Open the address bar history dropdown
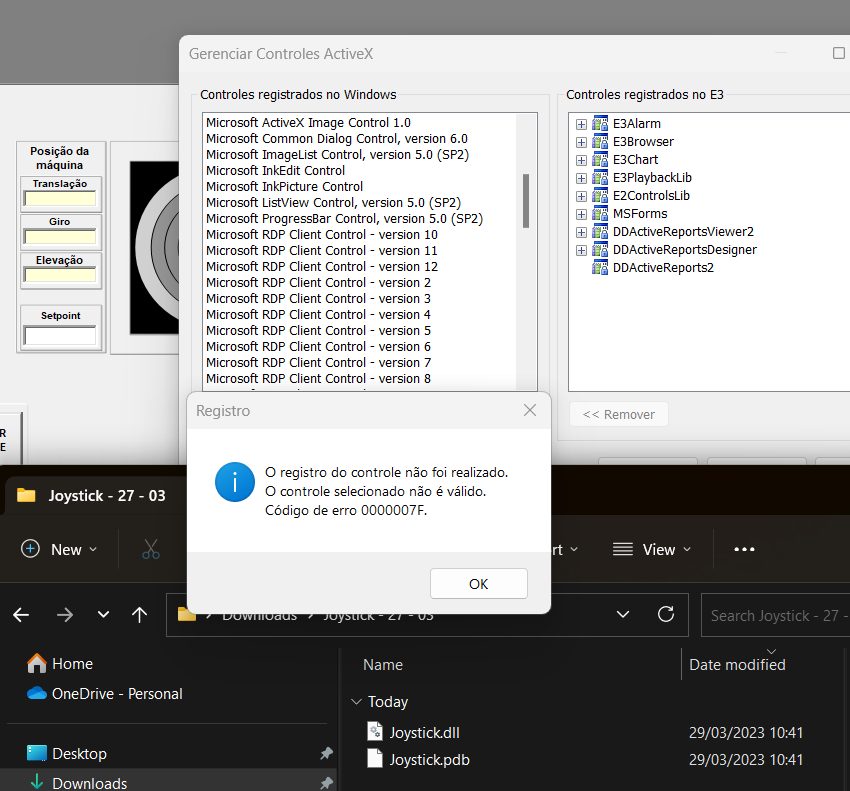This screenshot has width=850, height=791. tap(623, 614)
